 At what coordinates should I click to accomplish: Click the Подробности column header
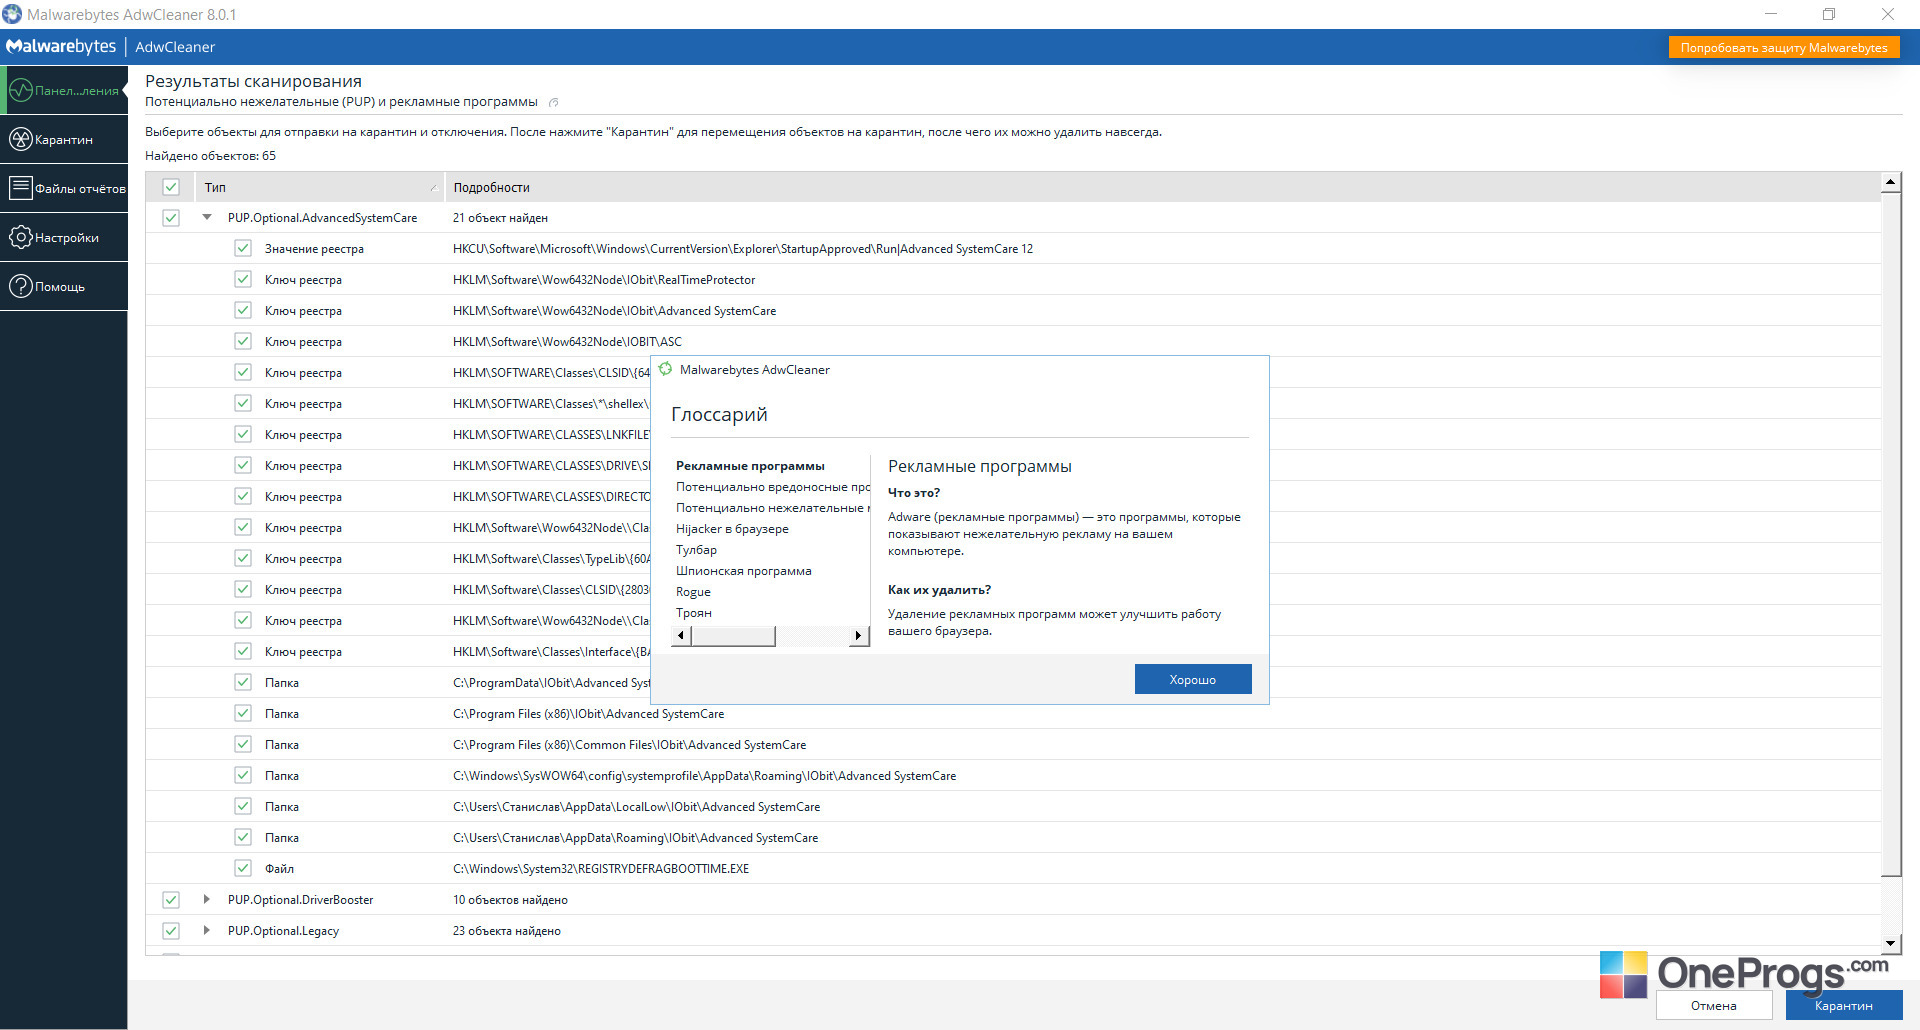pyautogui.click(x=1162, y=187)
